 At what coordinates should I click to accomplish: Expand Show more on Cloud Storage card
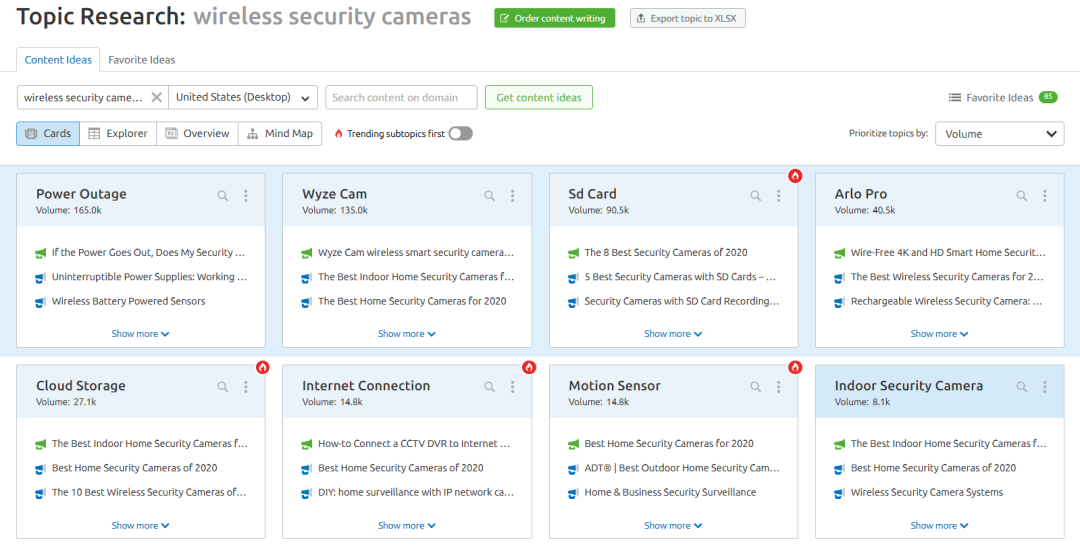141,526
